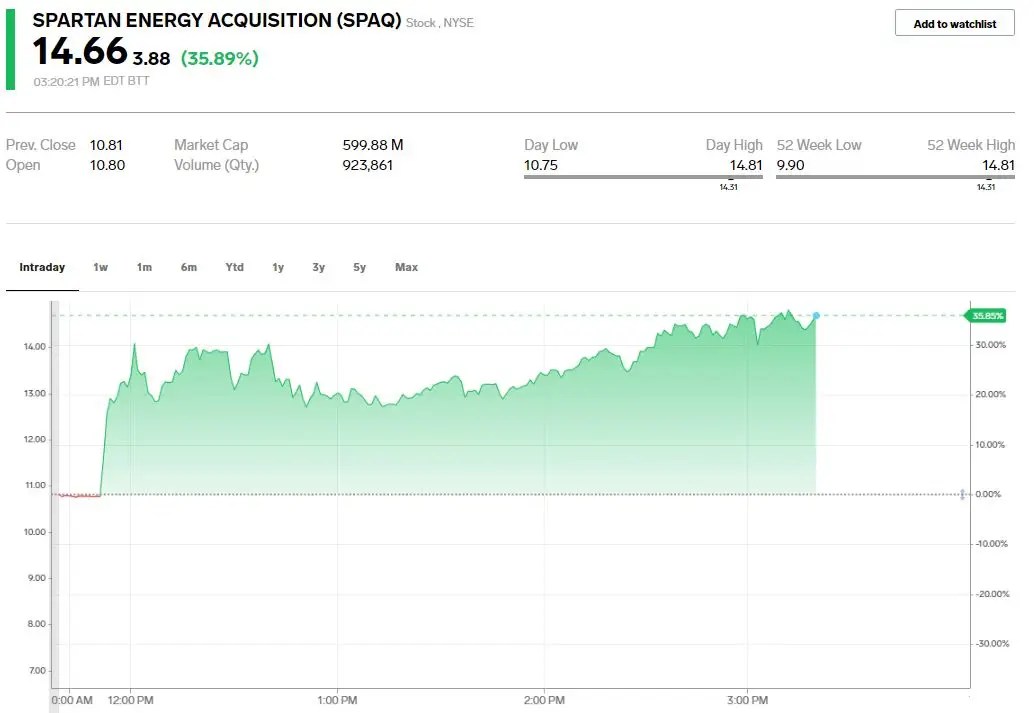Viewport: 1034px width, 713px height.
Task: Click the gray left edge chart handle
Action: pos(55,507)
